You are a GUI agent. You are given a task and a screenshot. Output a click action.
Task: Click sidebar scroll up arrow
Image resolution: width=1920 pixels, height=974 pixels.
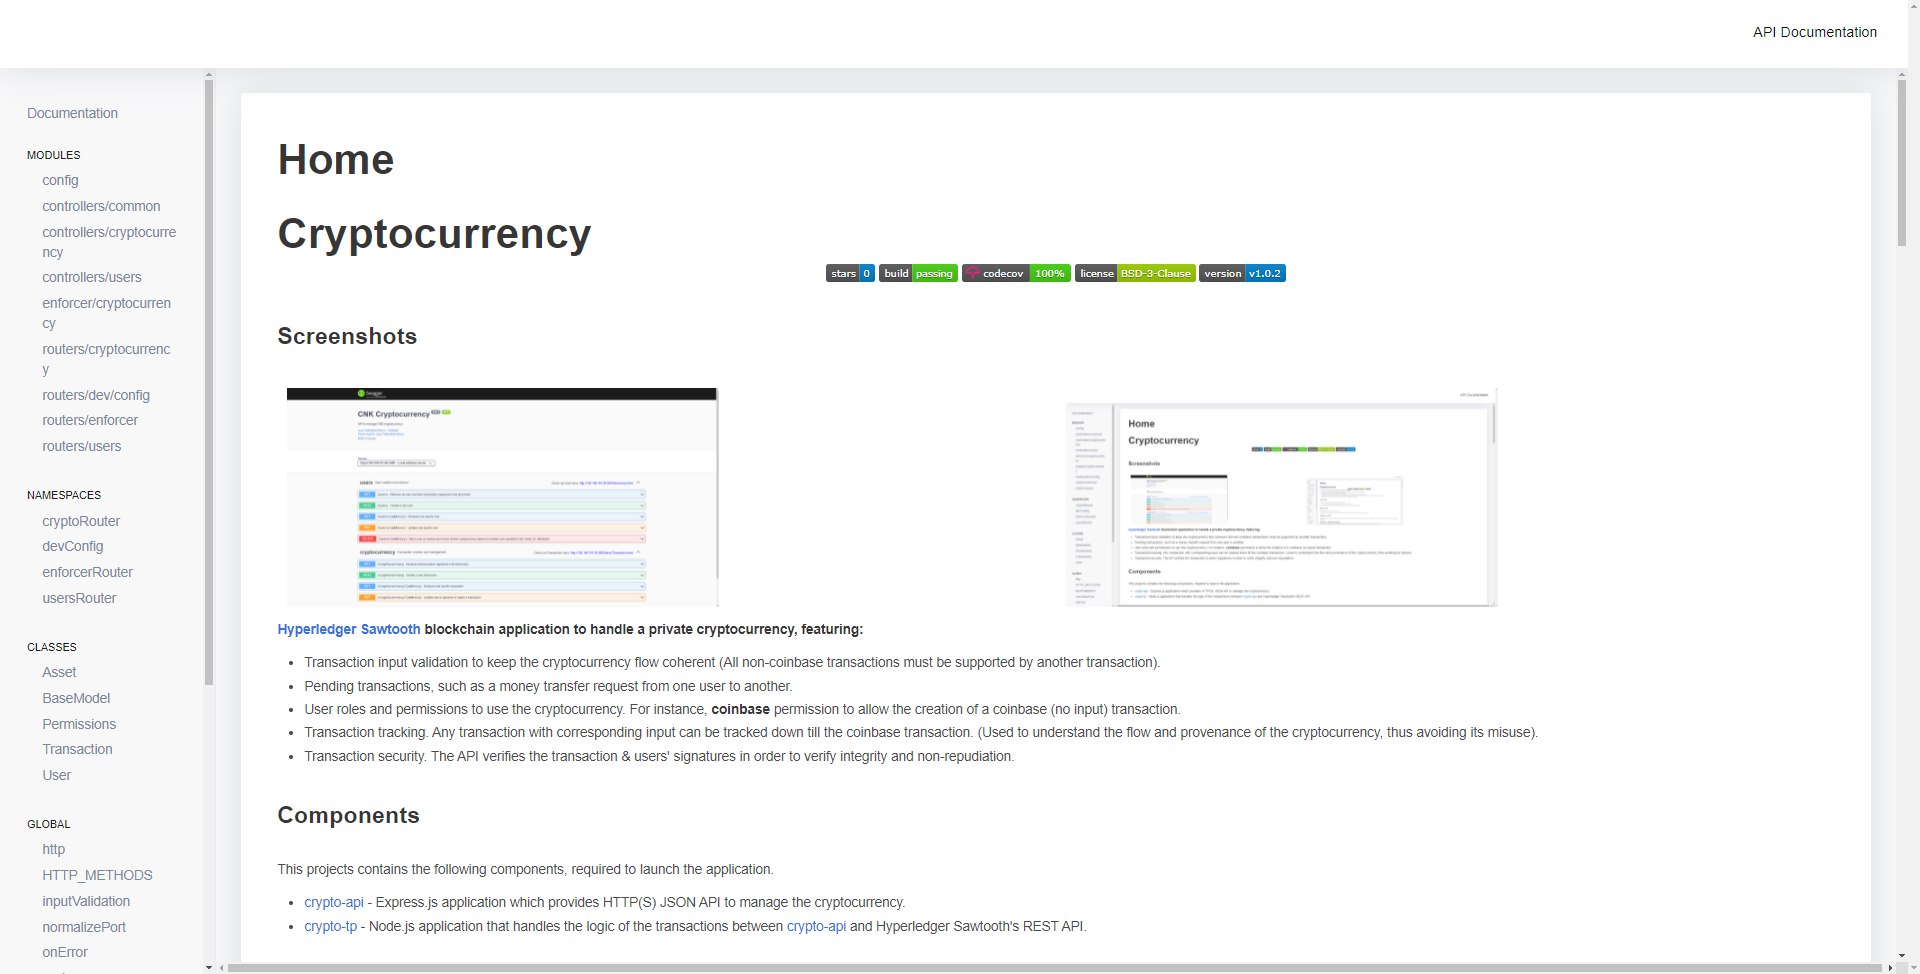[x=209, y=74]
